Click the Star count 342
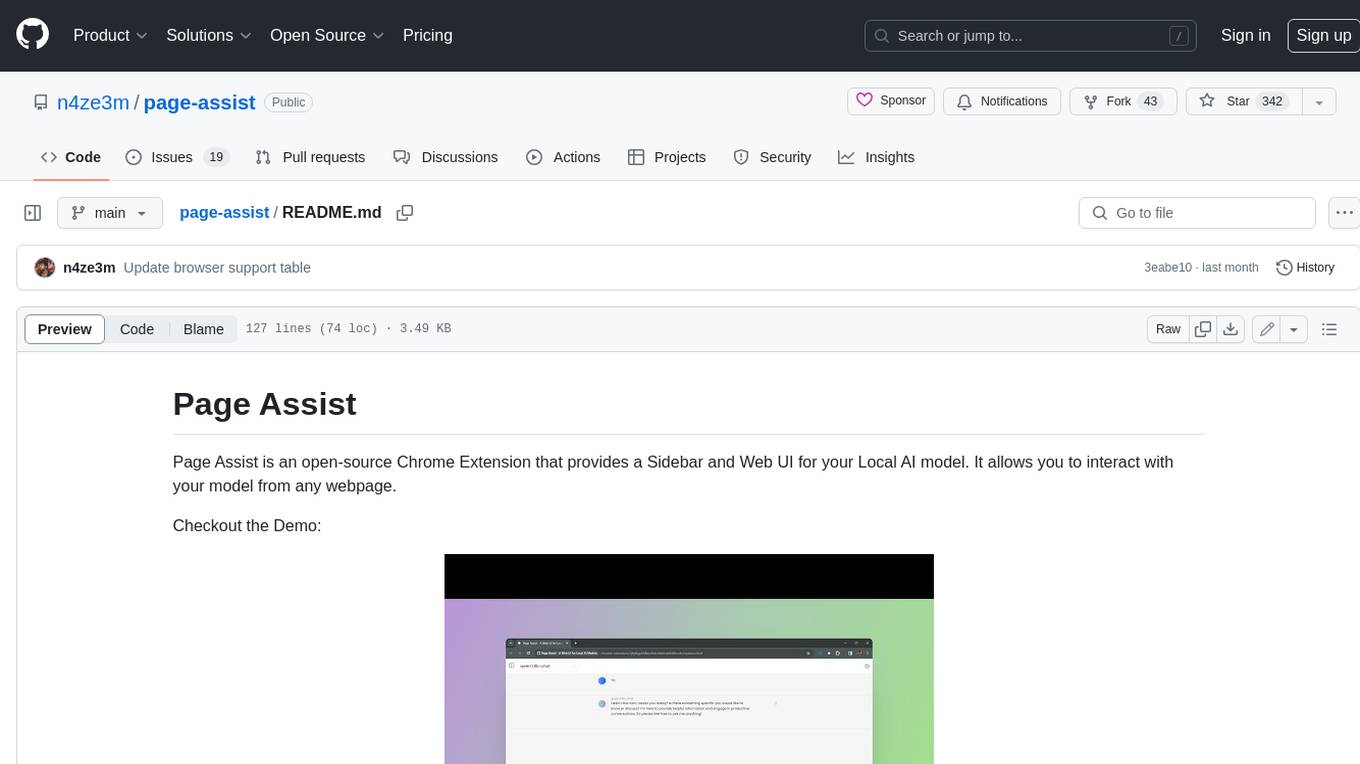Viewport: 1360px width, 764px height. pyautogui.click(x=1272, y=101)
